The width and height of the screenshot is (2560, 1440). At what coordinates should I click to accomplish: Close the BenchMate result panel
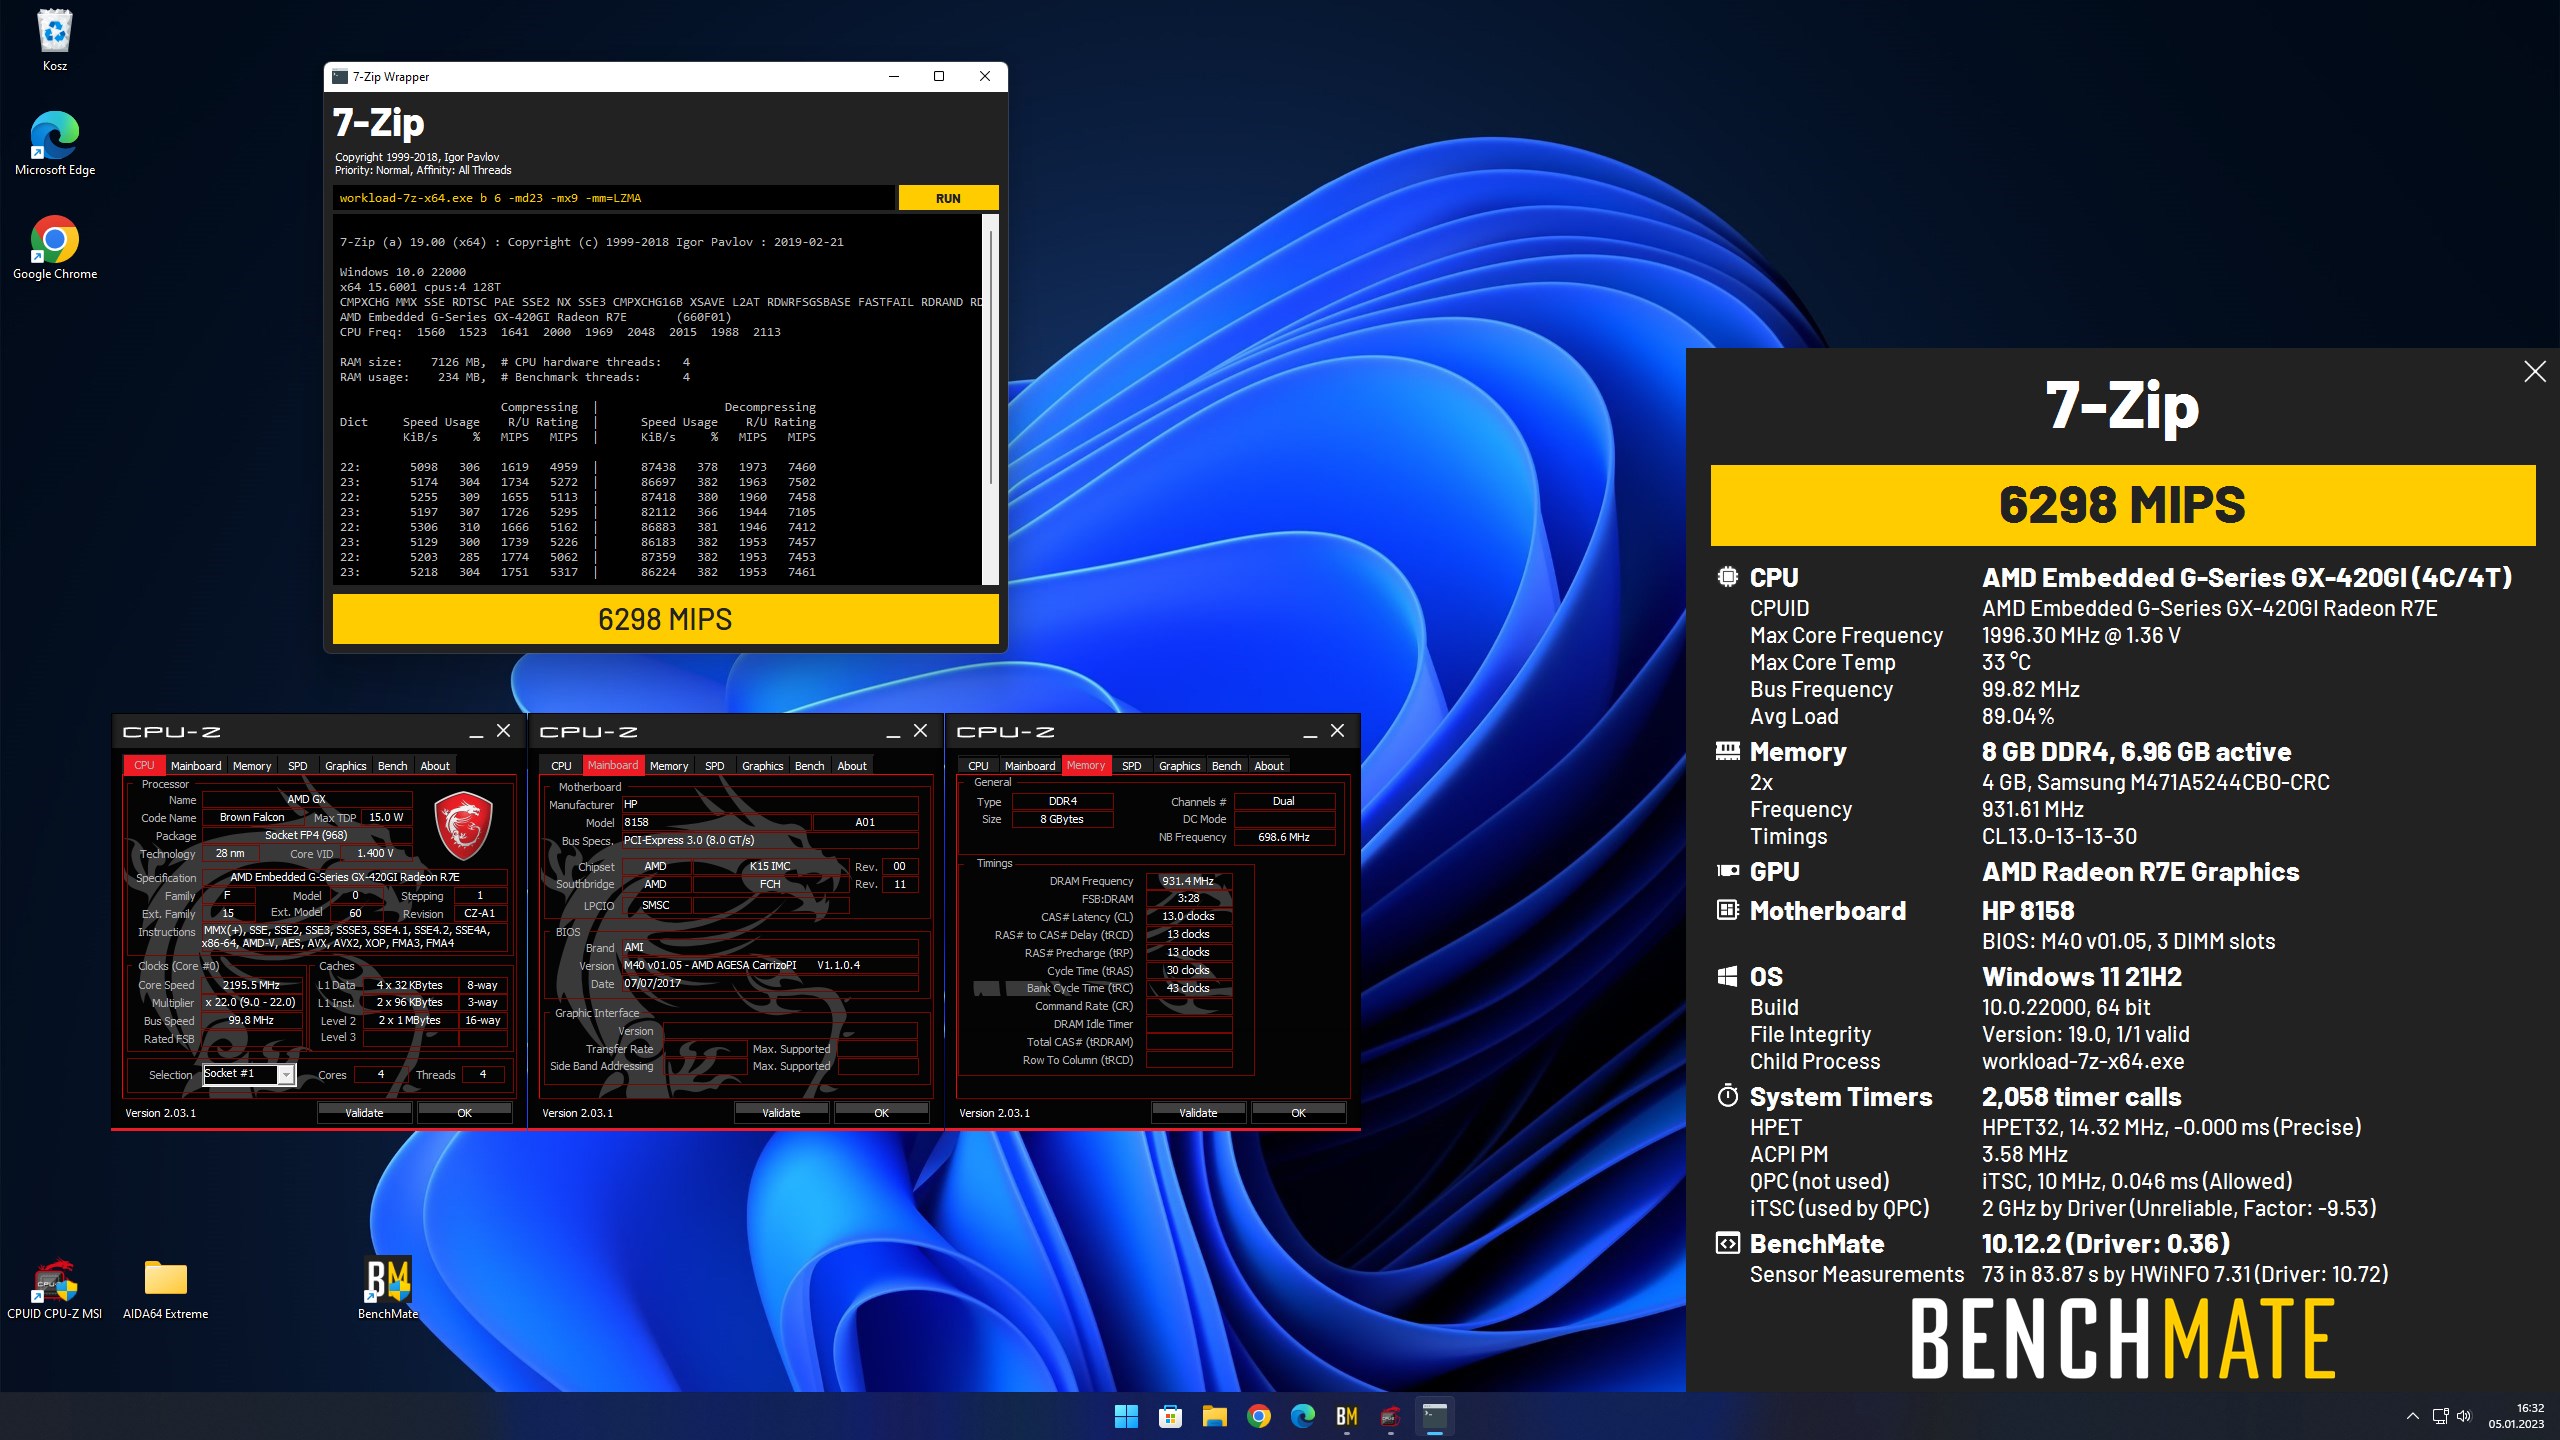[2534, 372]
